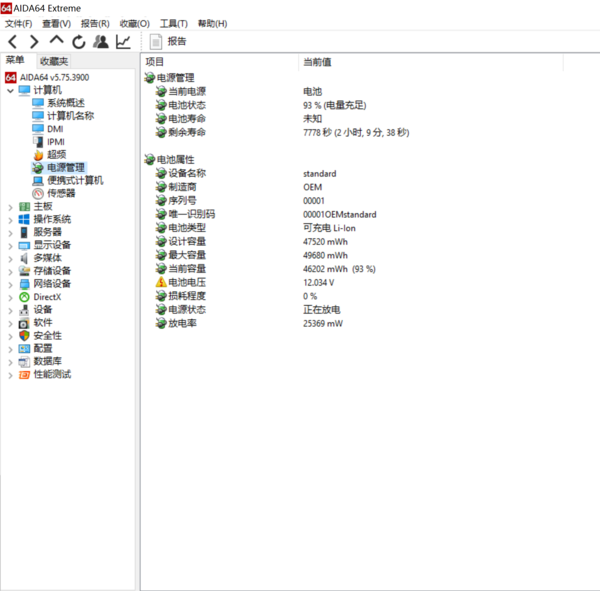Expand the 网络设备 tree node
600x591 pixels.
(11, 285)
